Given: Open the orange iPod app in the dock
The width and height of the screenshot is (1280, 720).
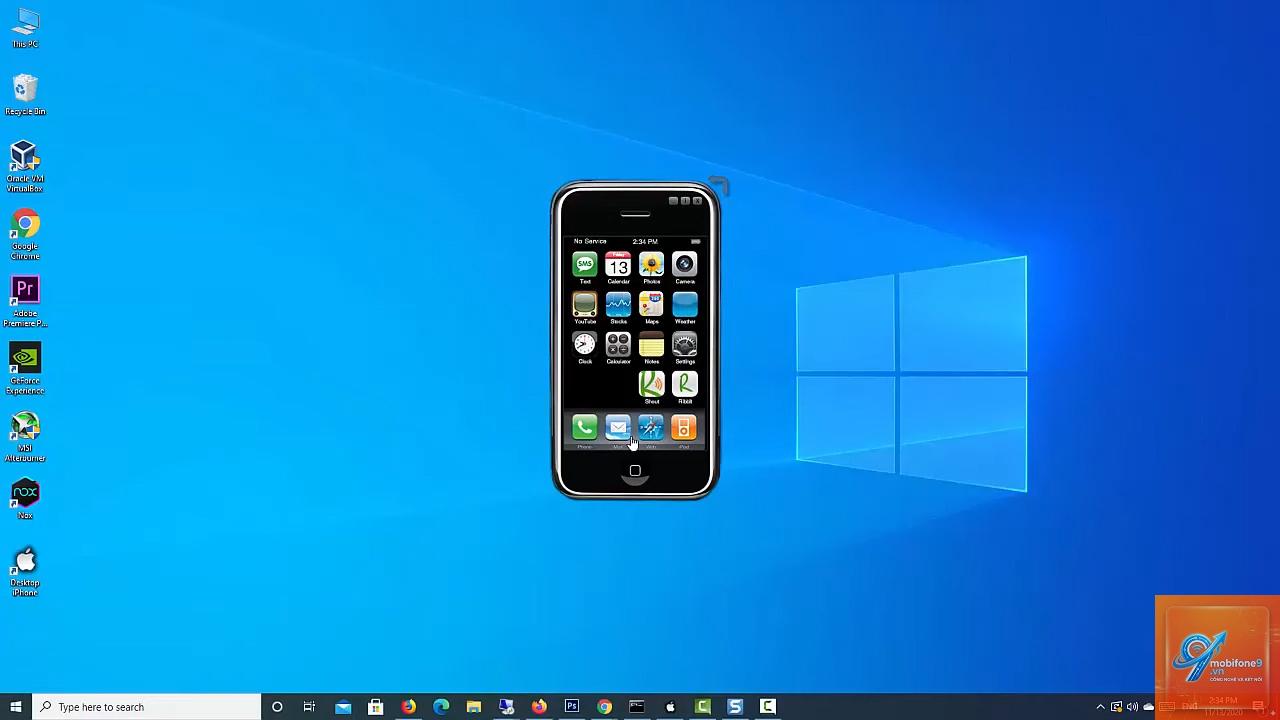Looking at the screenshot, I should pos(684,428).
